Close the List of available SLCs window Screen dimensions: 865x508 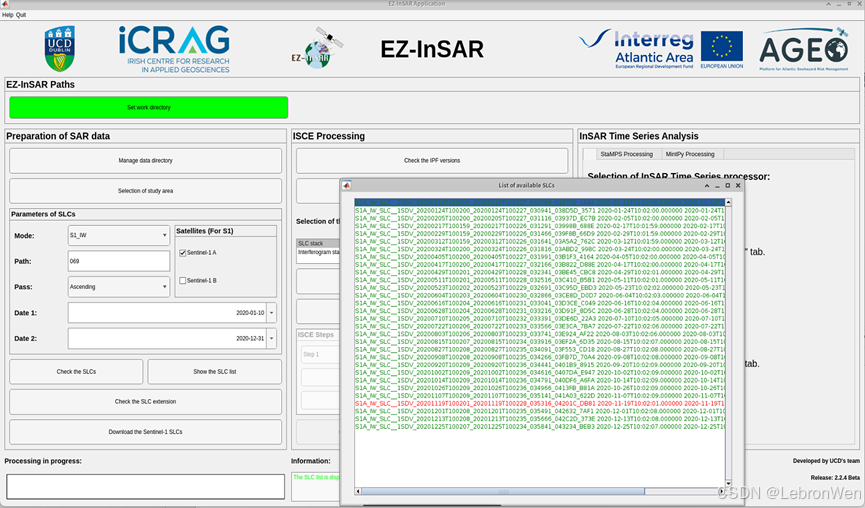(738, 186)
